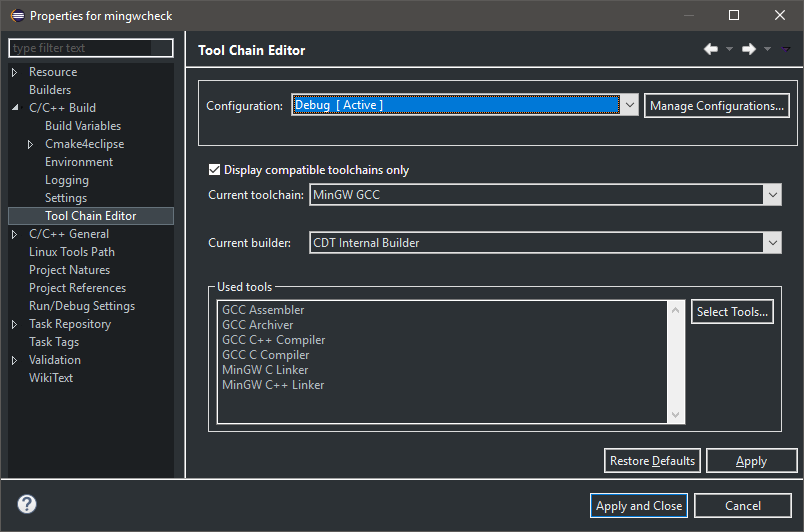Open the Configuration dropdown

tap(629, 105)
